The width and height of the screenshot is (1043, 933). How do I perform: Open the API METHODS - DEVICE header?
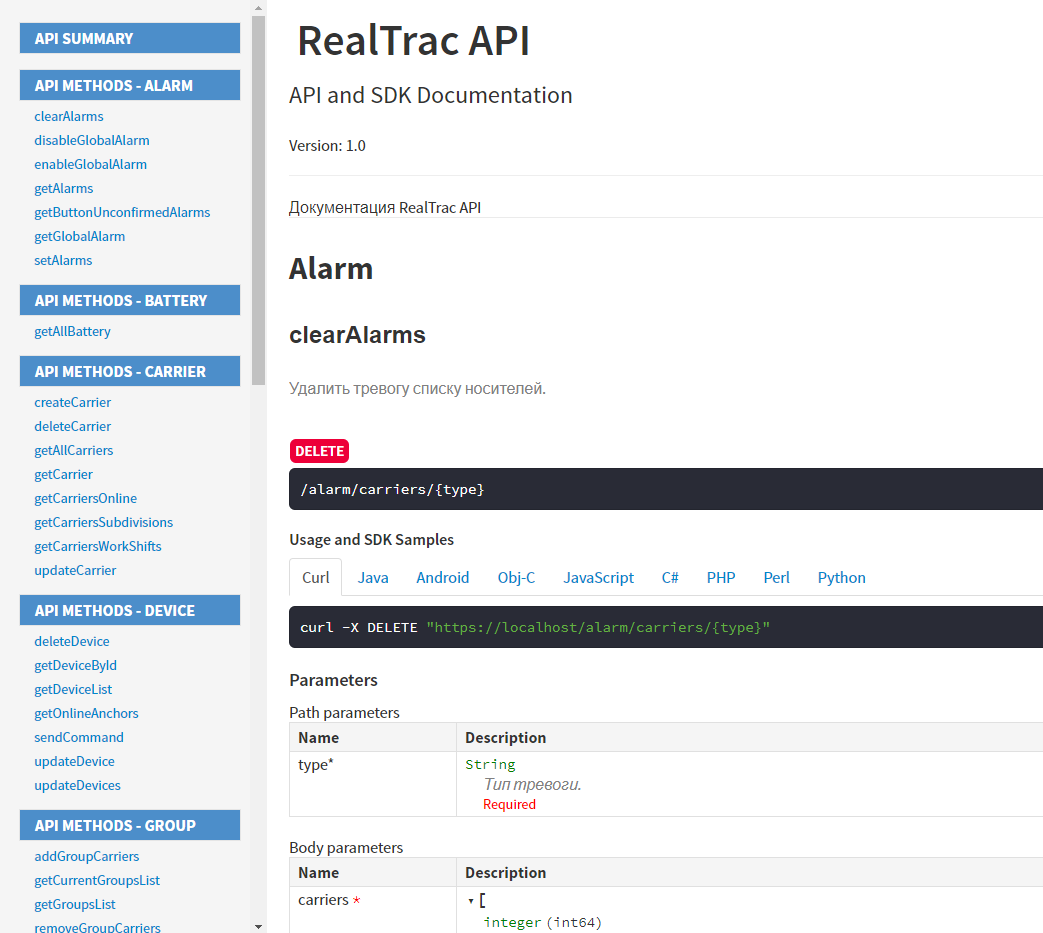[130, 610]
